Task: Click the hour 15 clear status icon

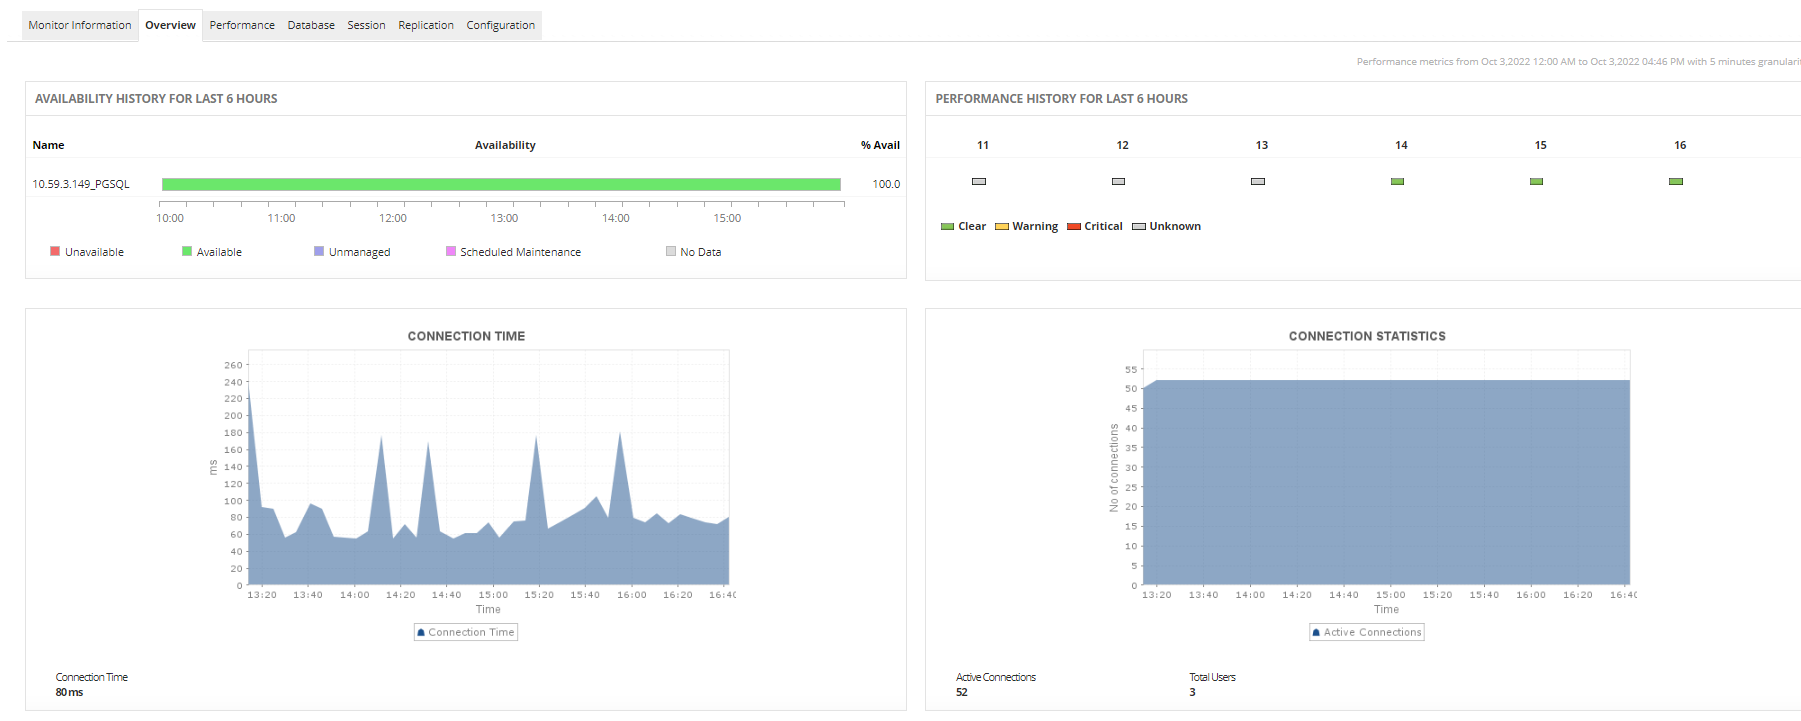Action: point(1536,182)
